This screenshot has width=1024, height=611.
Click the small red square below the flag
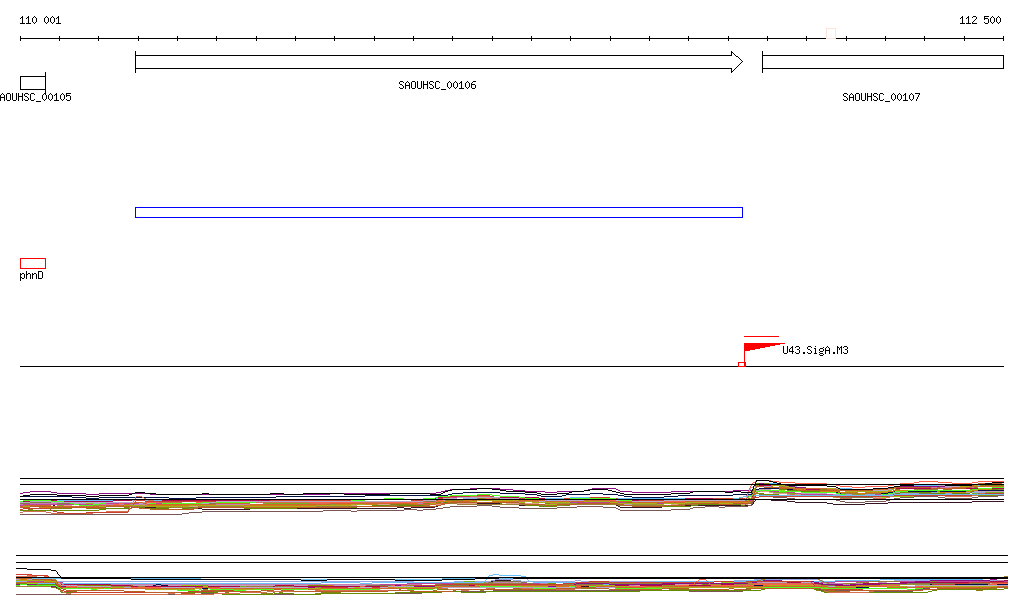[x=742, y=364]
